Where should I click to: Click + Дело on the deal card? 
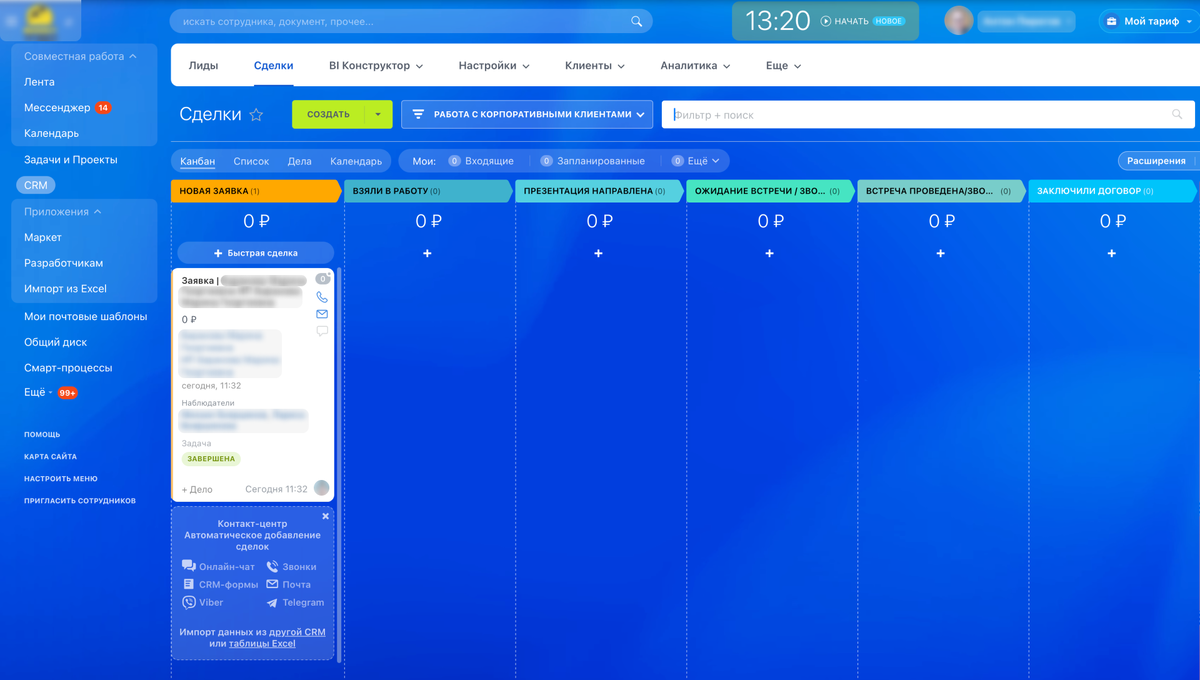click(197, 490)
